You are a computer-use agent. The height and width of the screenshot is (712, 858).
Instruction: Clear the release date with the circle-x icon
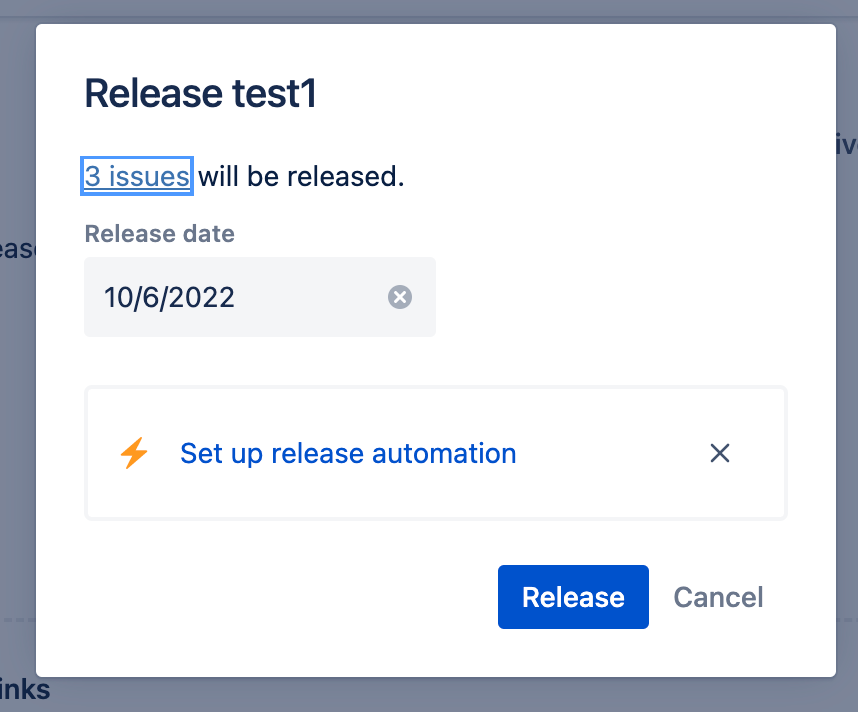[400, 297]
